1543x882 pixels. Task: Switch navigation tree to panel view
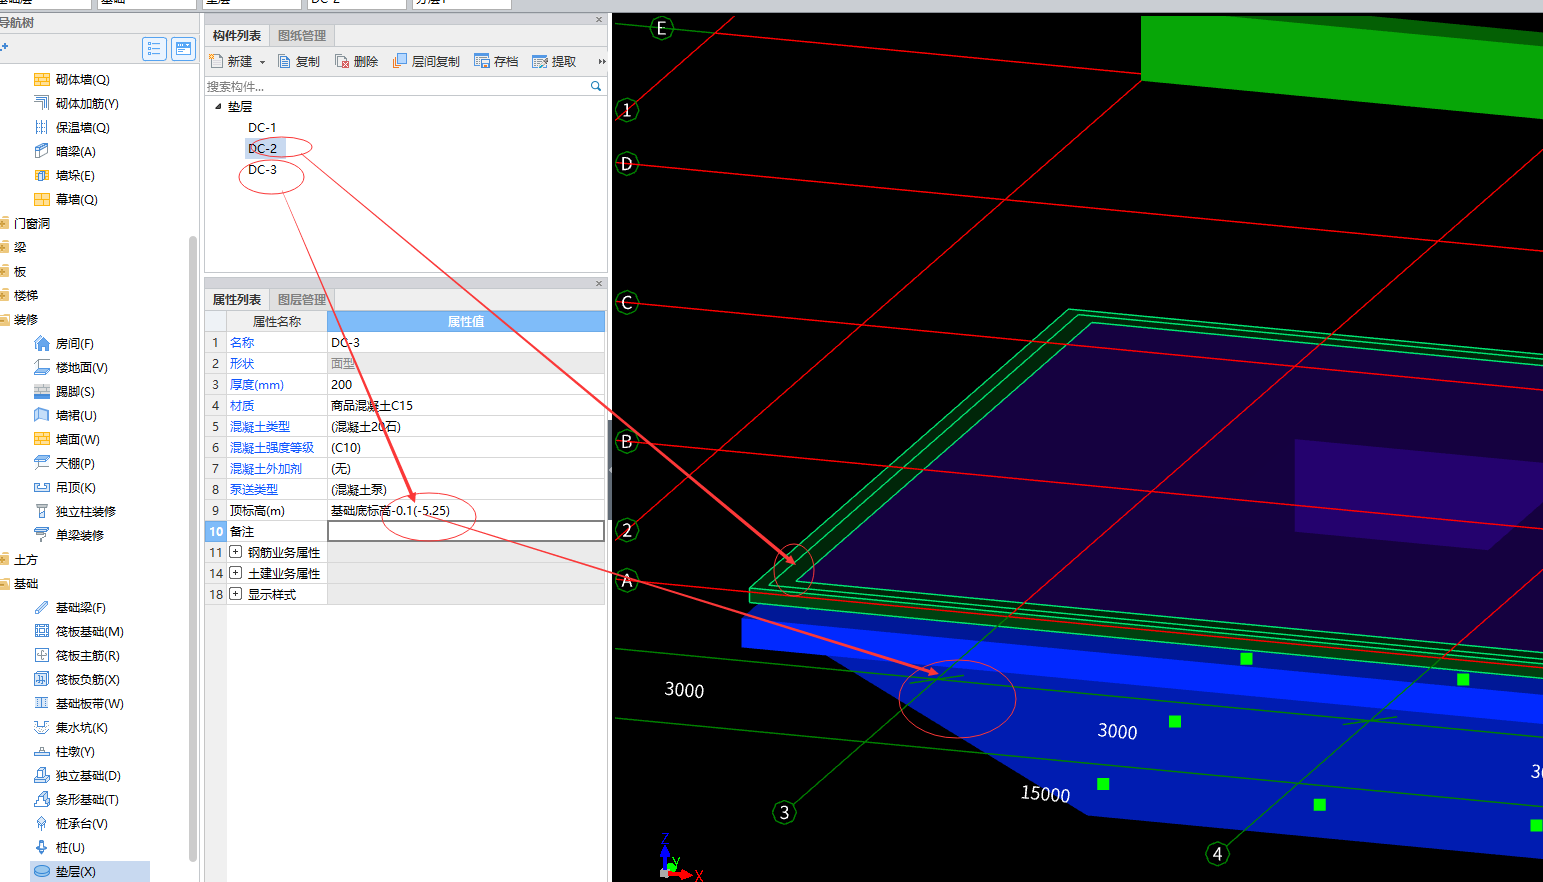(183, 48)
